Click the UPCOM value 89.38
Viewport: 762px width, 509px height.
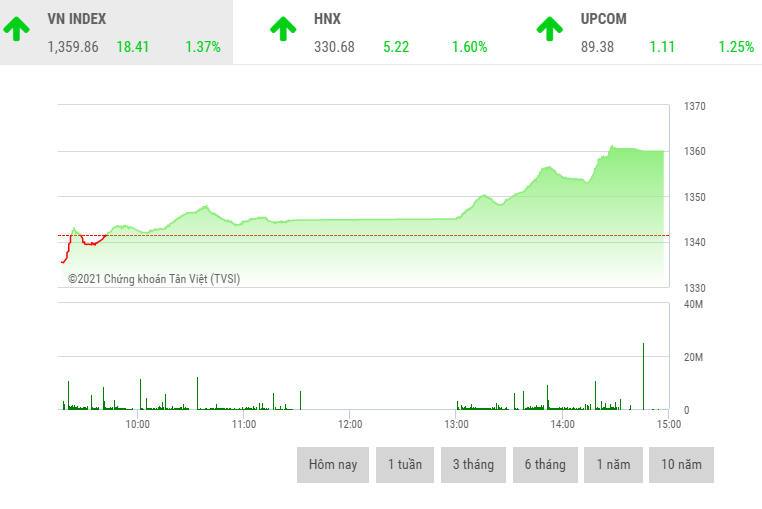pos(598,47)
